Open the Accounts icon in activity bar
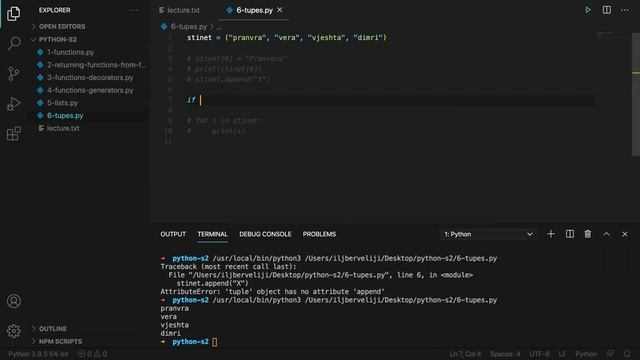The height and width of the screenshot is (360, 640). (14, 301)
